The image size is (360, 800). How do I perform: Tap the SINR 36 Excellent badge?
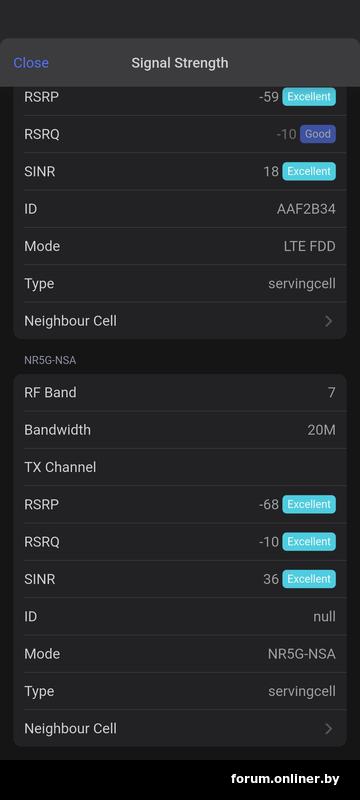(309, 579)
